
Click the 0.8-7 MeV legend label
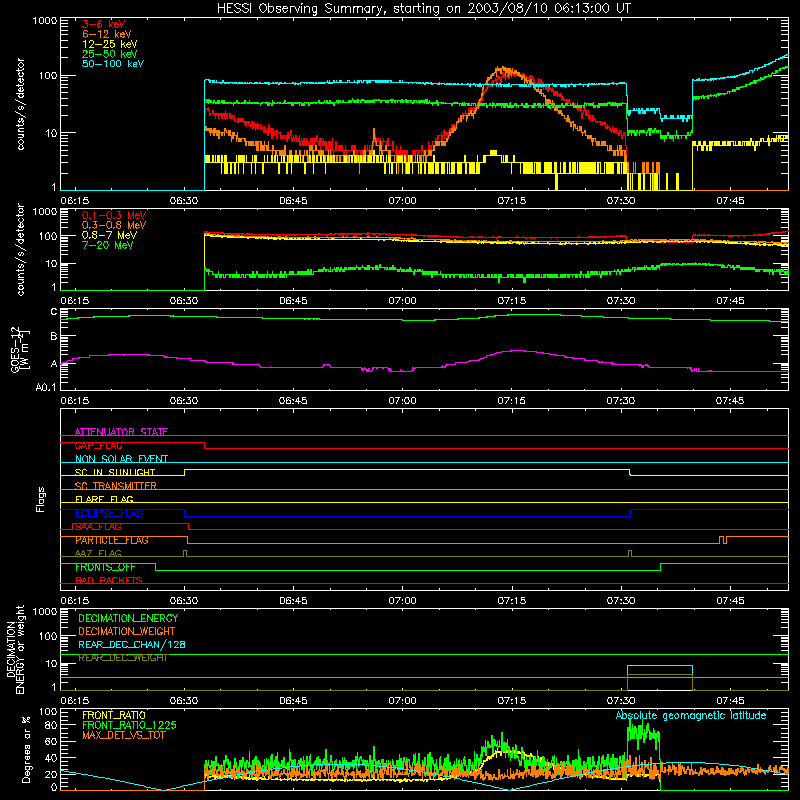coord(109,235)
